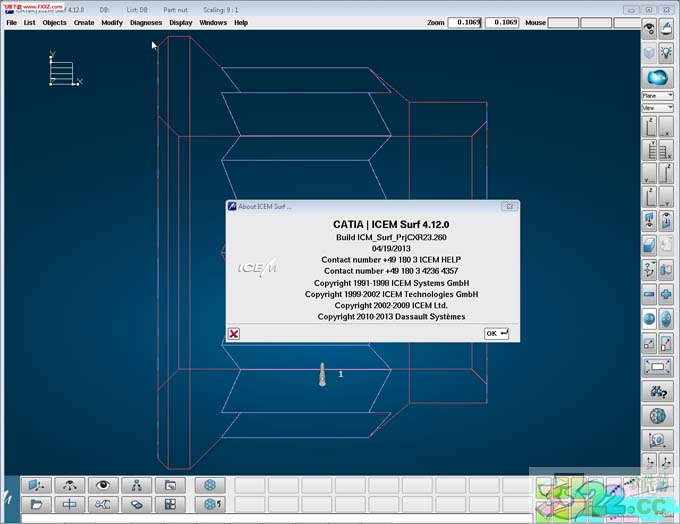Expand the Plane dropdown
Screen dimensions: 680x524
tap(656, 96)
